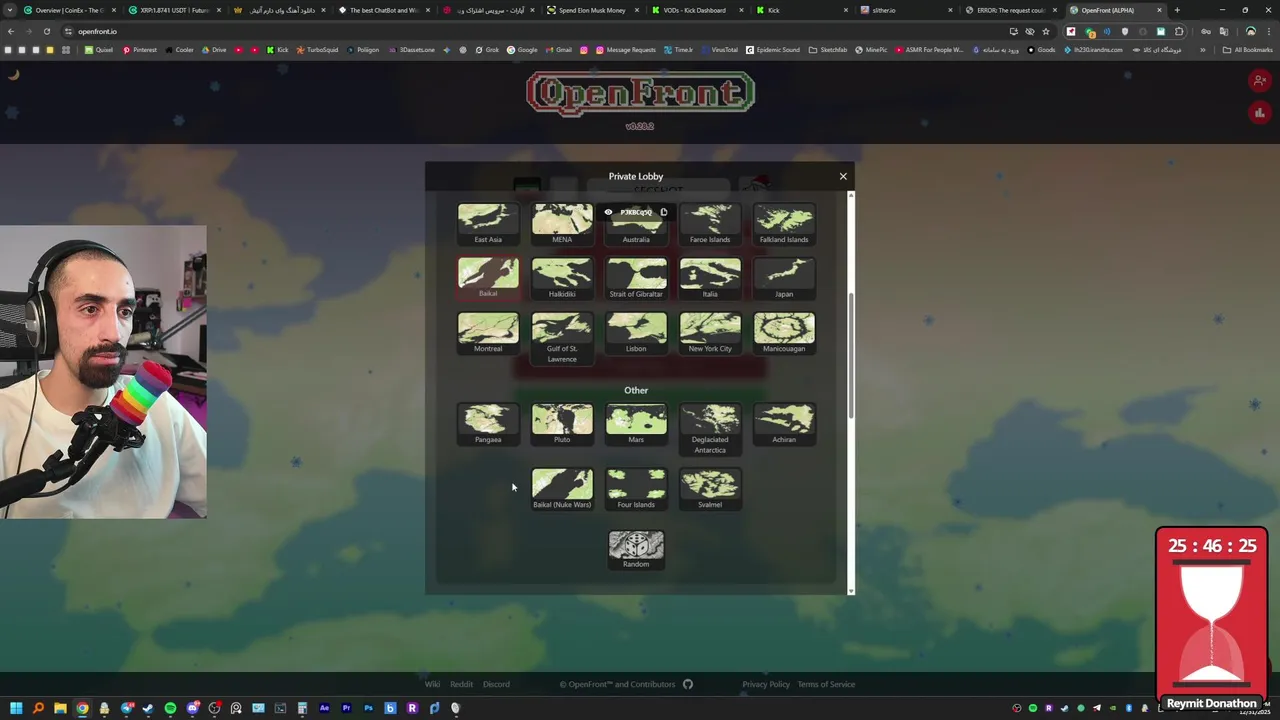The height and width of the screenshot is (720, 1280).
Task: Launch Premiere Pro from the taskbar
Action: point(346,708)
